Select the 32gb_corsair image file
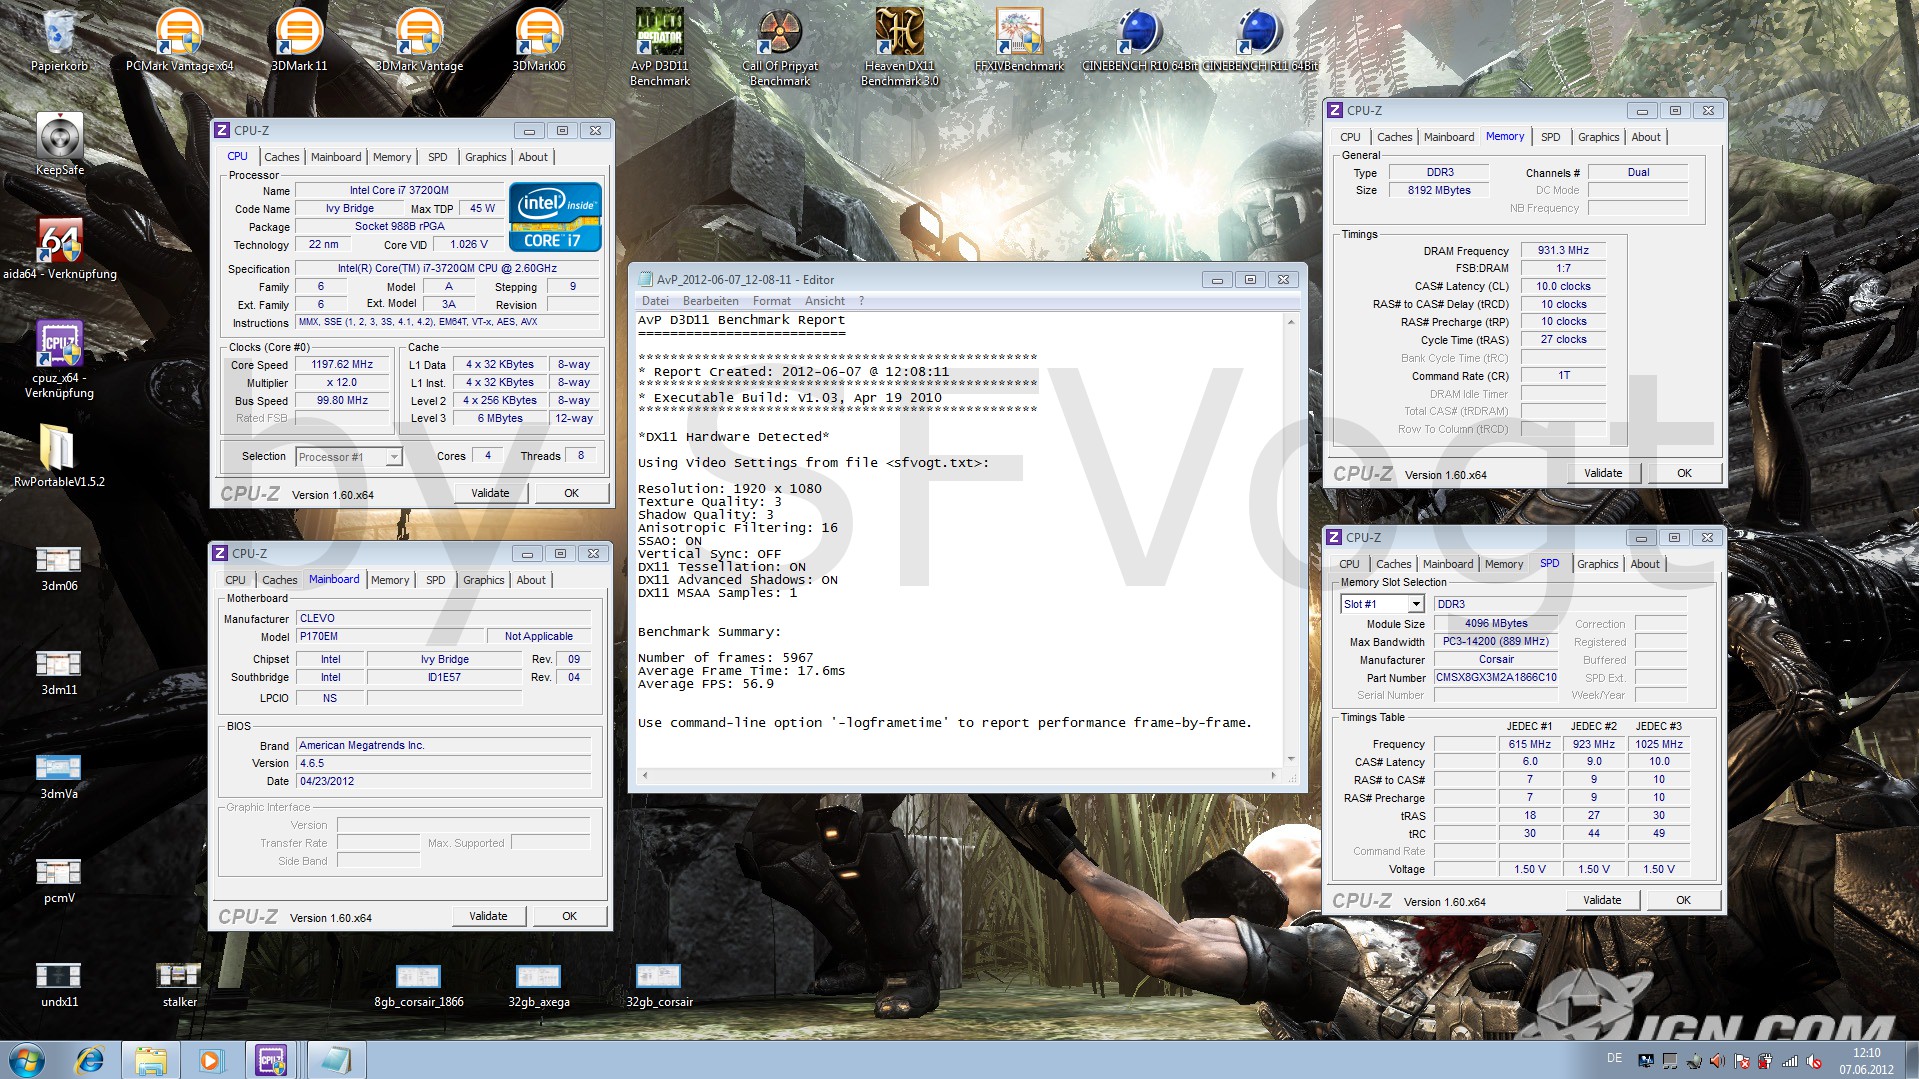1919x1079 pixels. tap(659, 984)
